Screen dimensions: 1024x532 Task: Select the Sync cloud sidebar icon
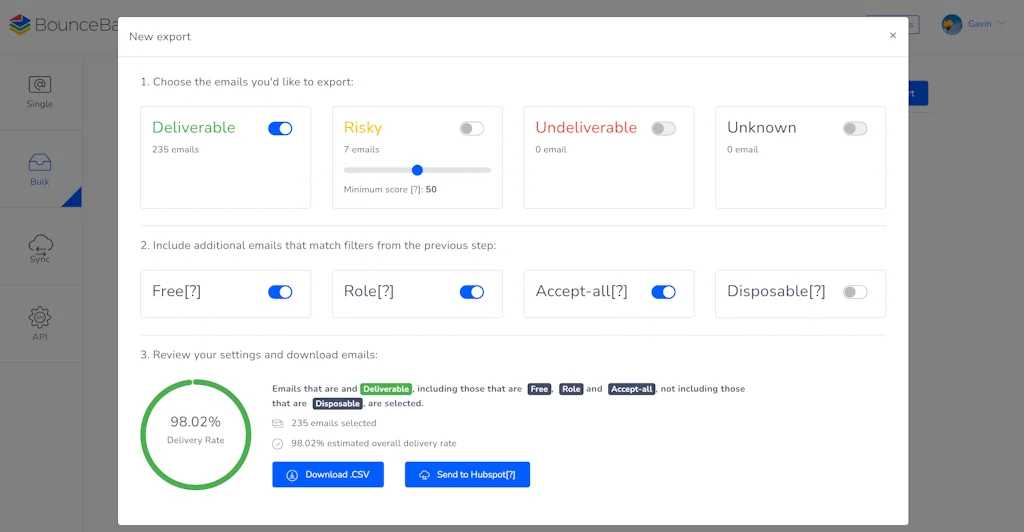coord(40,243)
